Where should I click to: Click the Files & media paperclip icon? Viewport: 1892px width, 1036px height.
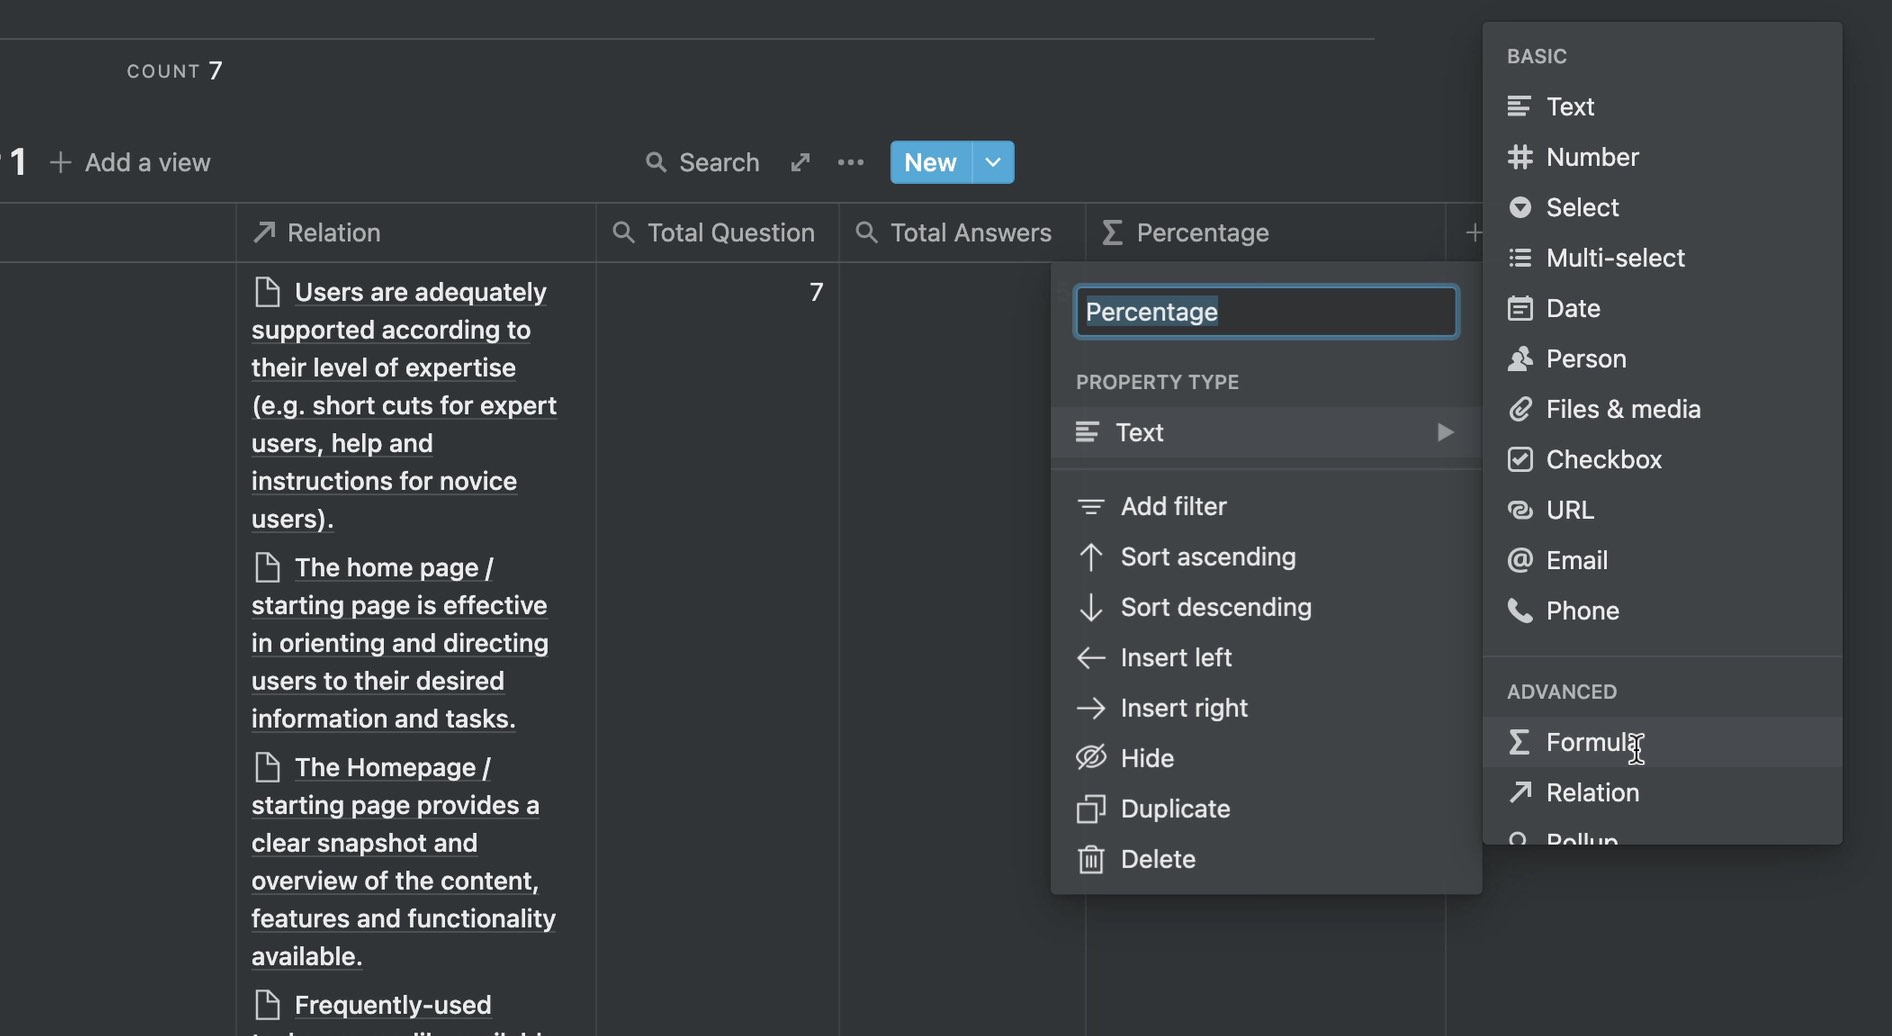1520,409
